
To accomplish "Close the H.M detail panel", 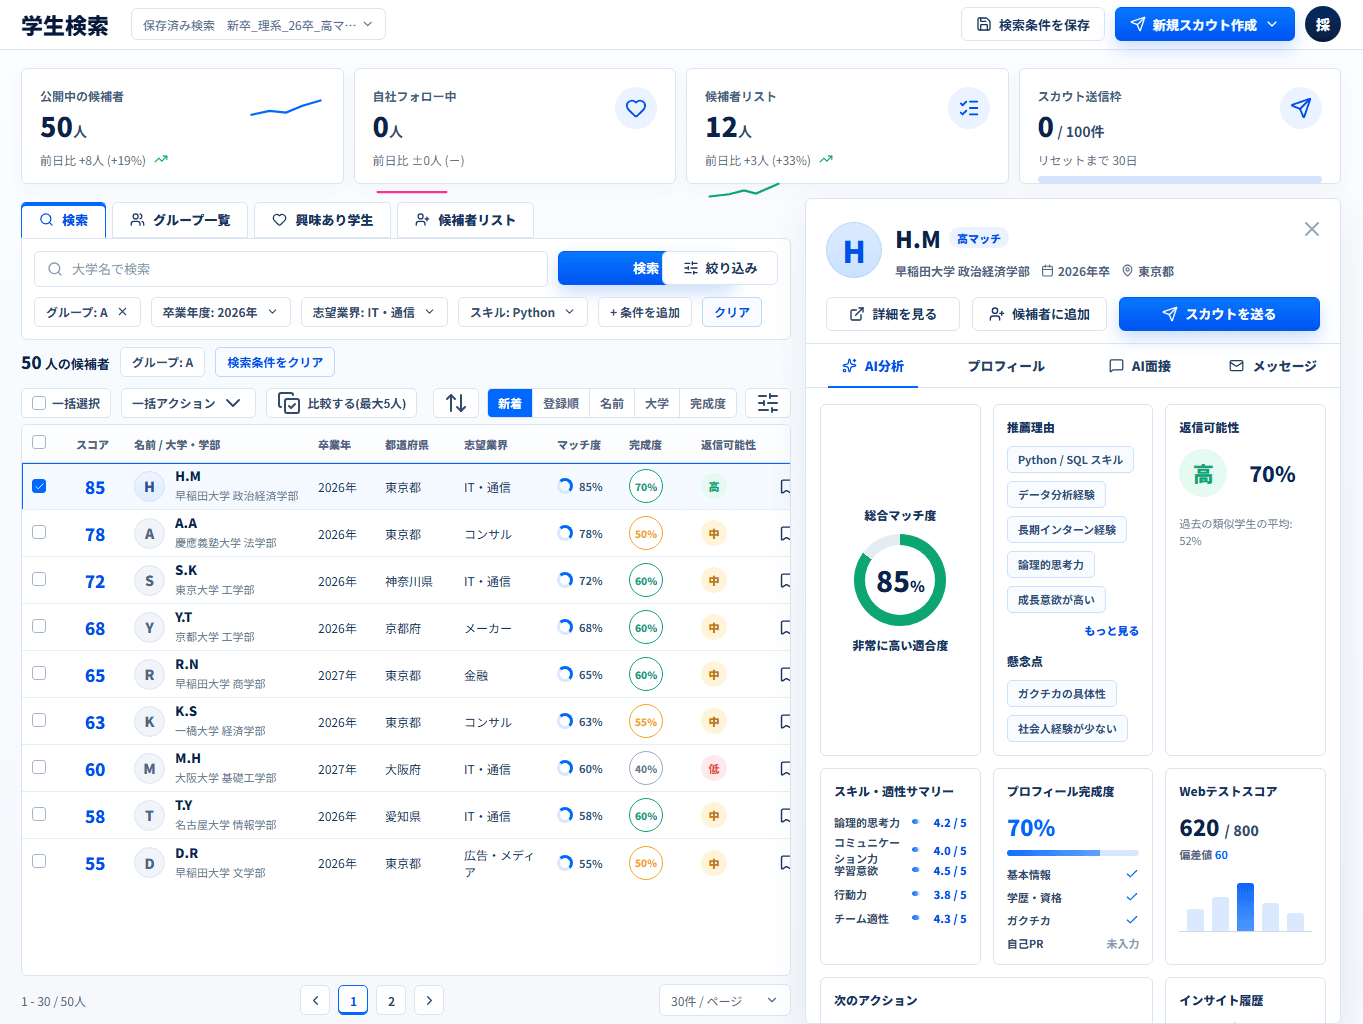I will pyautogui.click(x=1312, y=229).
